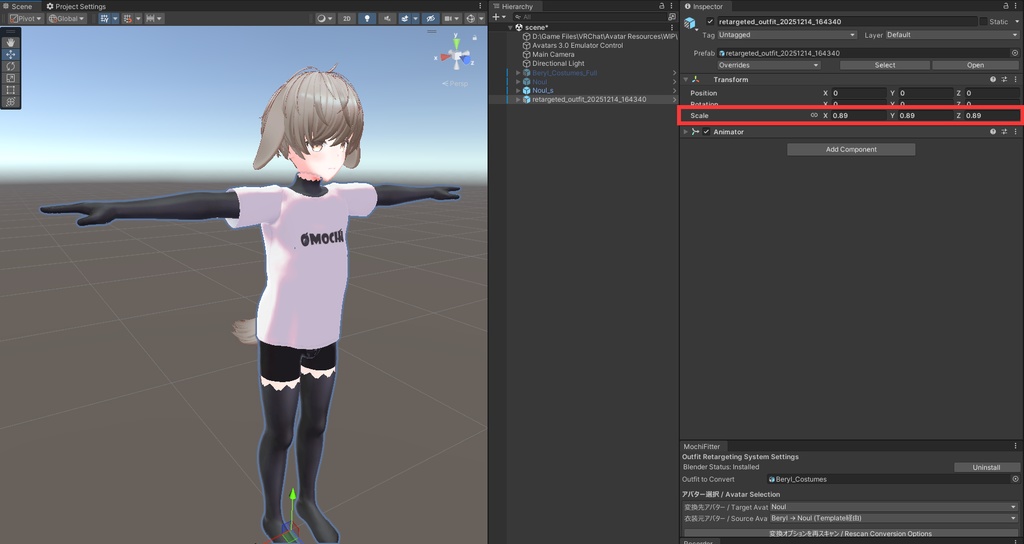Click the Add Component button
Image resolution: width=1024 pixels, height=544 pixels.
(851, 149)
